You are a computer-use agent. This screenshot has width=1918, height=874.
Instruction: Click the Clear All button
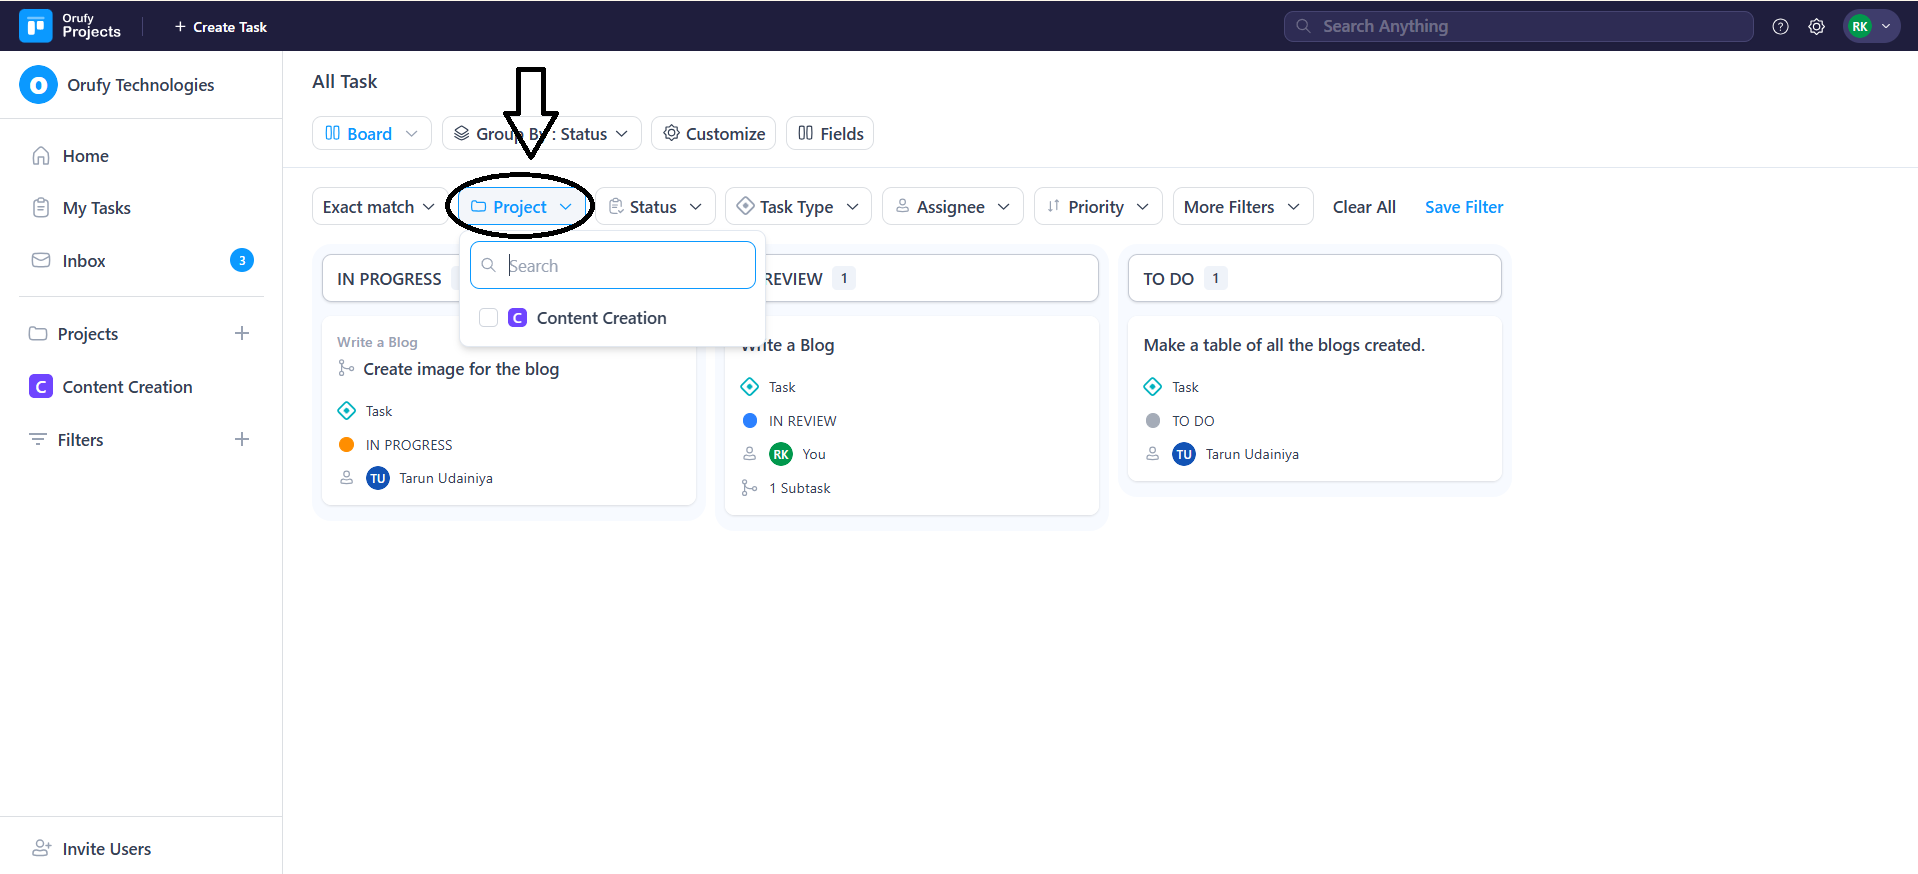coord(1363,207)
